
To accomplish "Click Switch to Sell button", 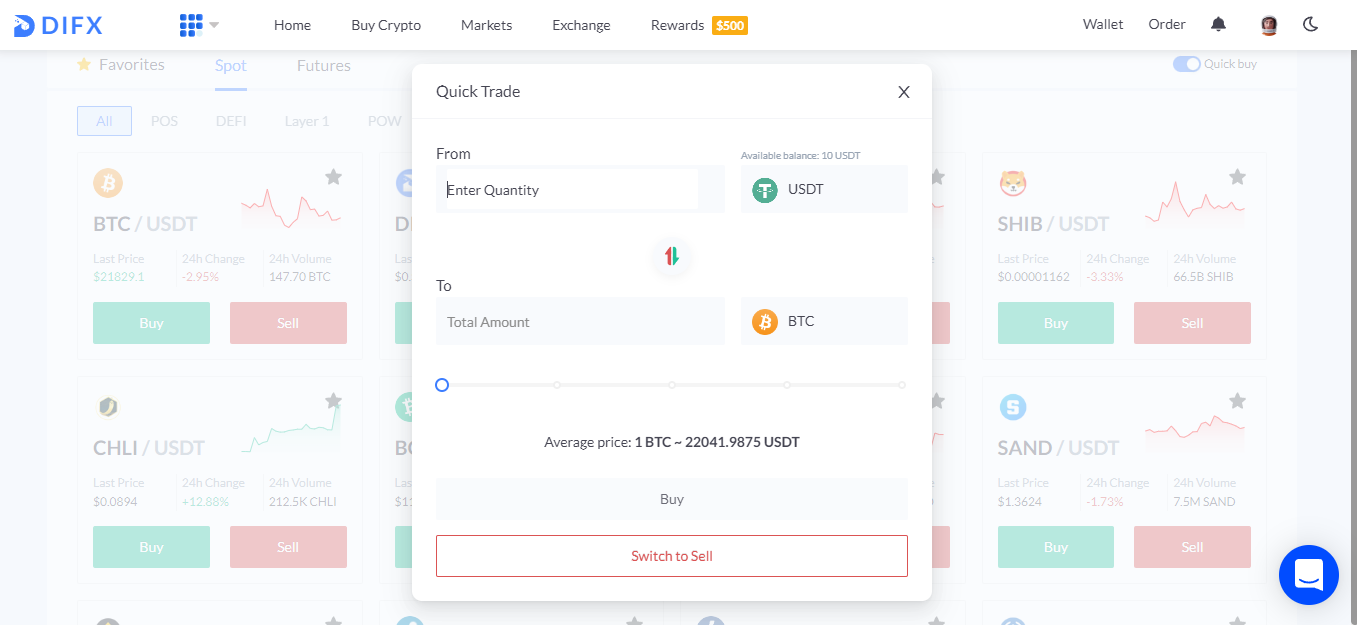I will [x=672, y=556].
